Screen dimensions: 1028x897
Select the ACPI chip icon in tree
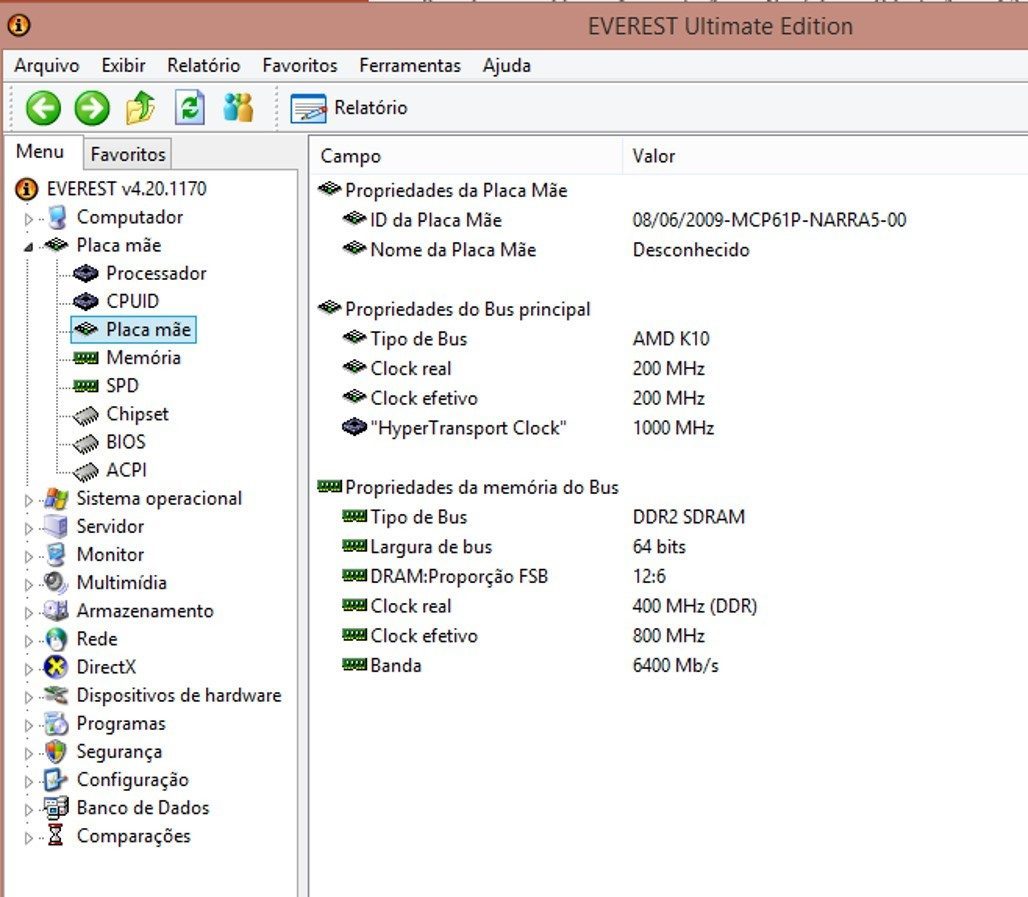click(86, 471)
